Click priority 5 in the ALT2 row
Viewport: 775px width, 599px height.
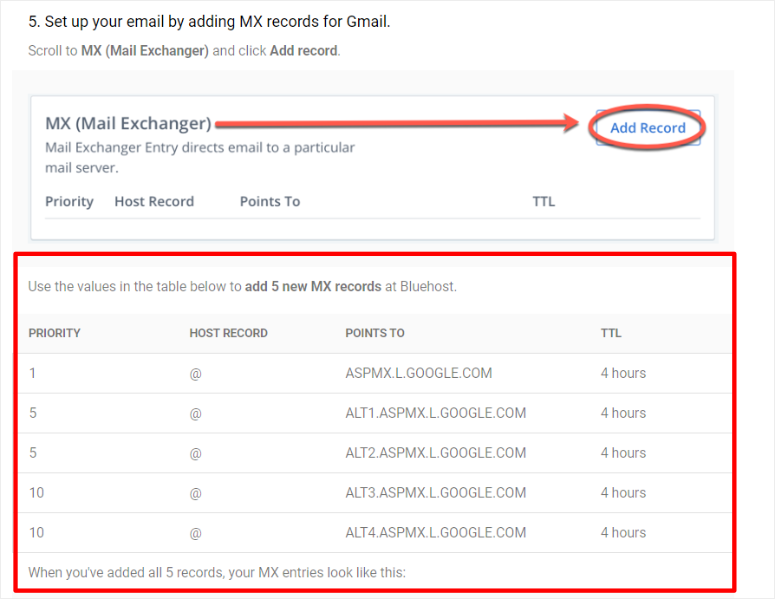click(x=33, y=453)
